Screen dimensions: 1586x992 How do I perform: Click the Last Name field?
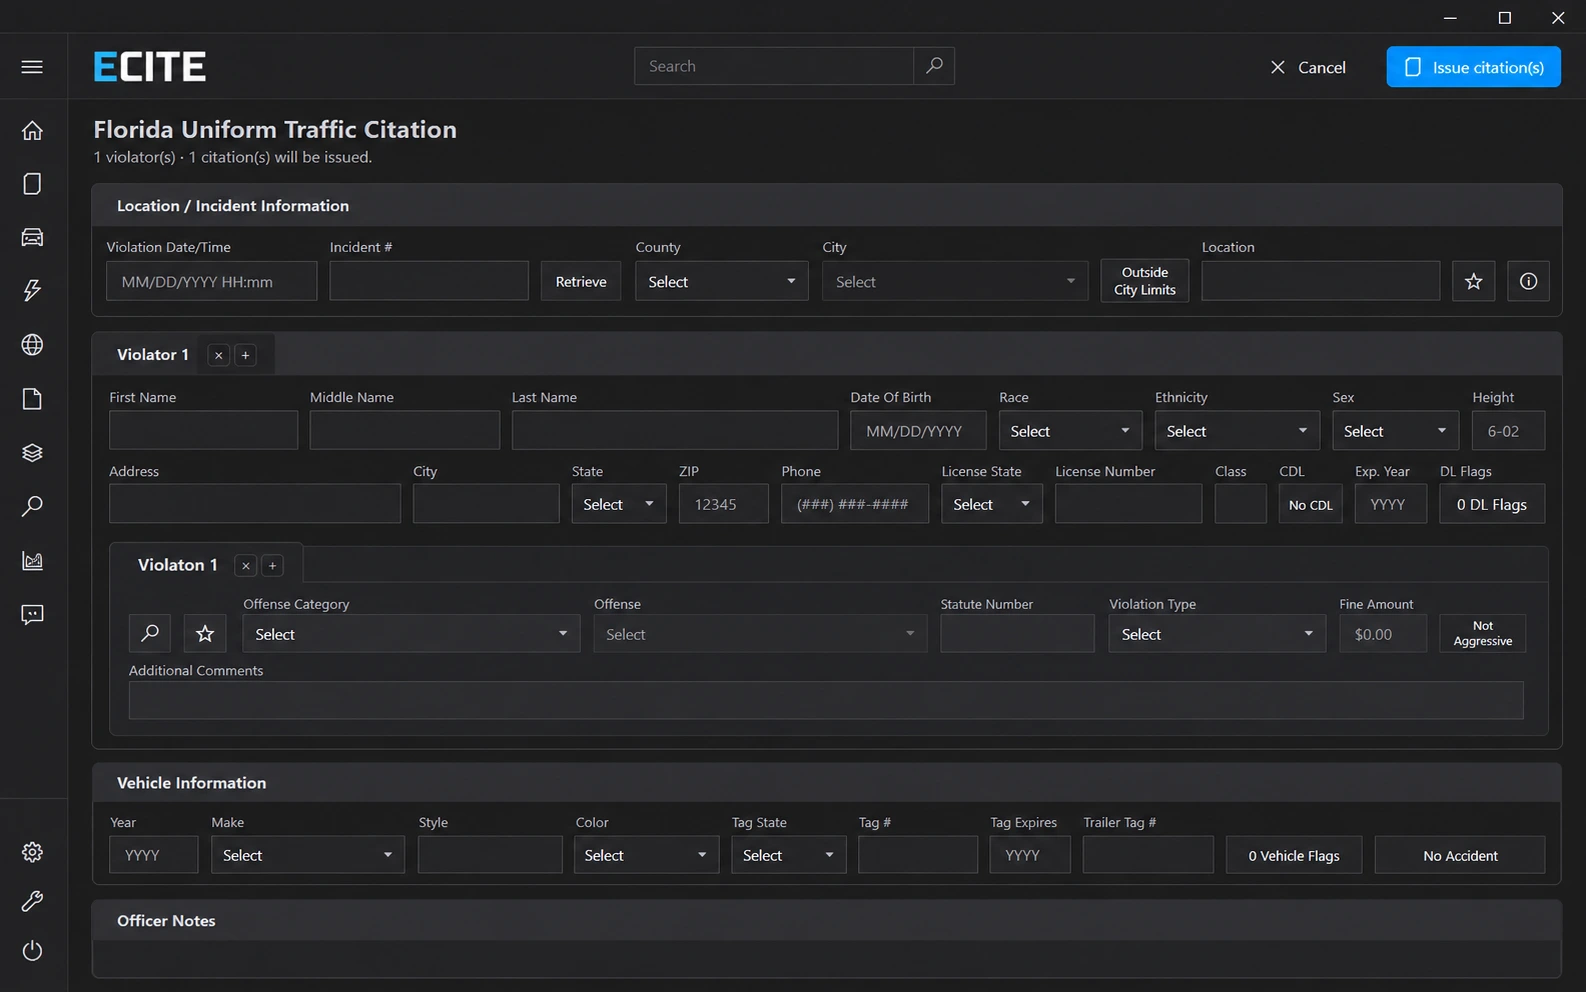pyautogui.click(x=675, y=431)
